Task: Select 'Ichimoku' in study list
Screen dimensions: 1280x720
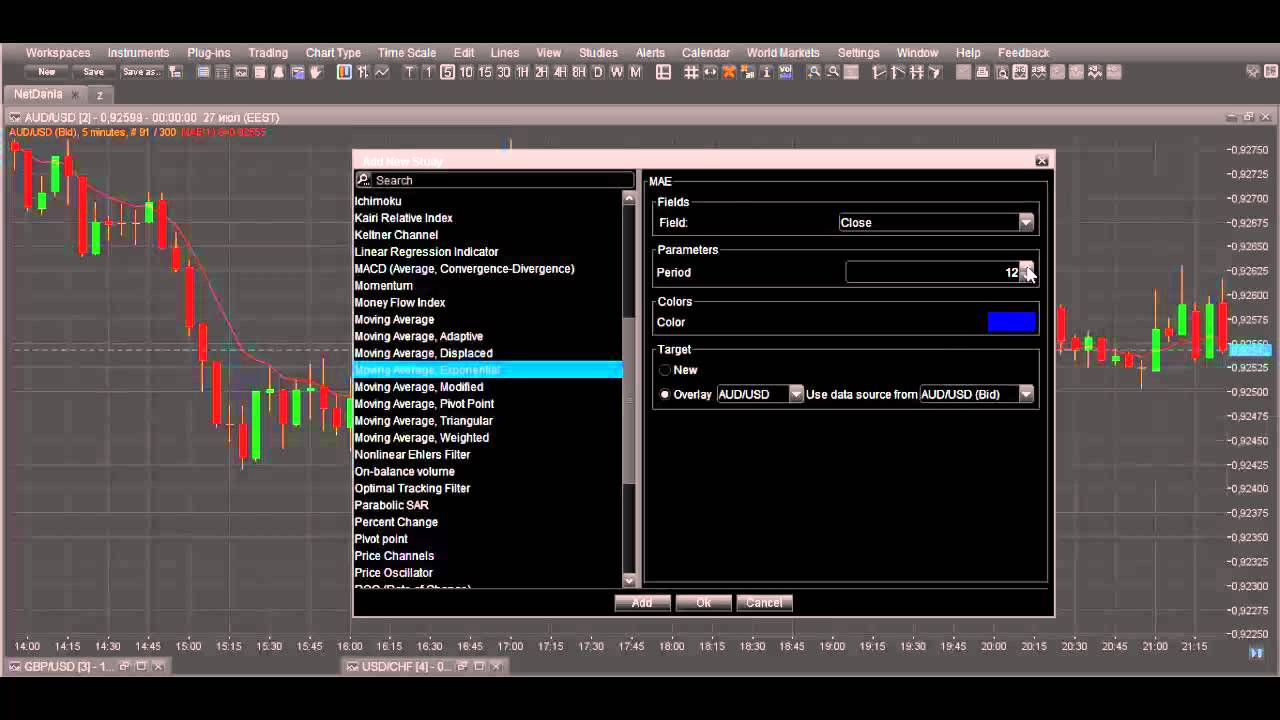Action: (378, 201)
